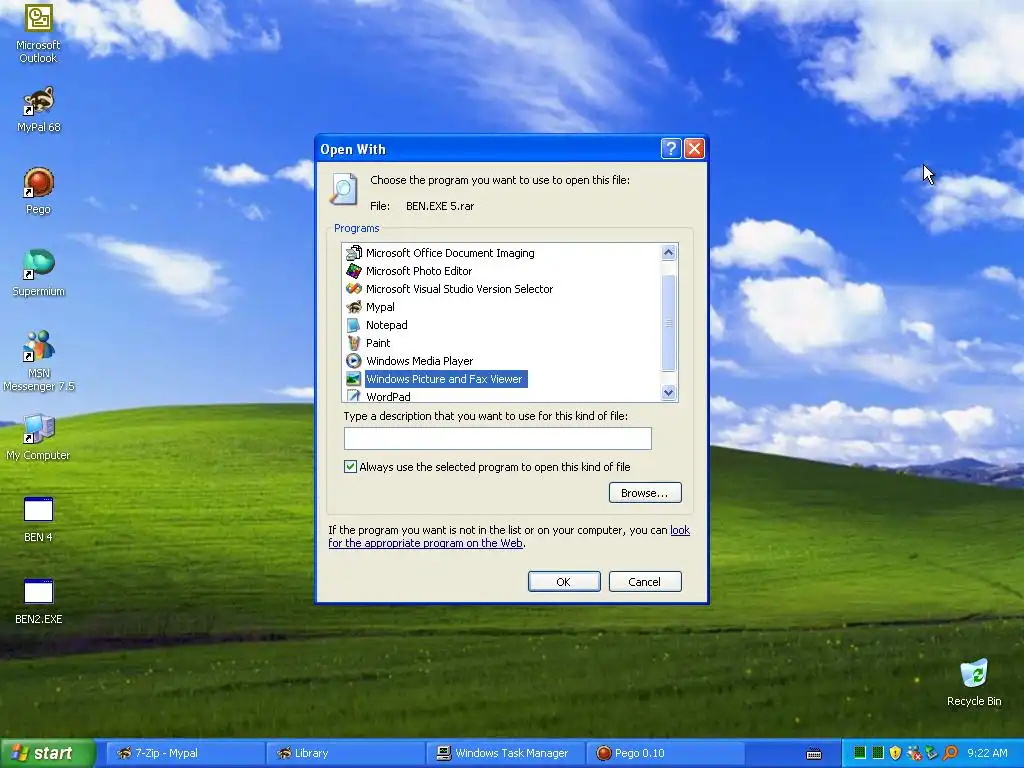Select Microsoft Photo Editor icon in list

353,270
